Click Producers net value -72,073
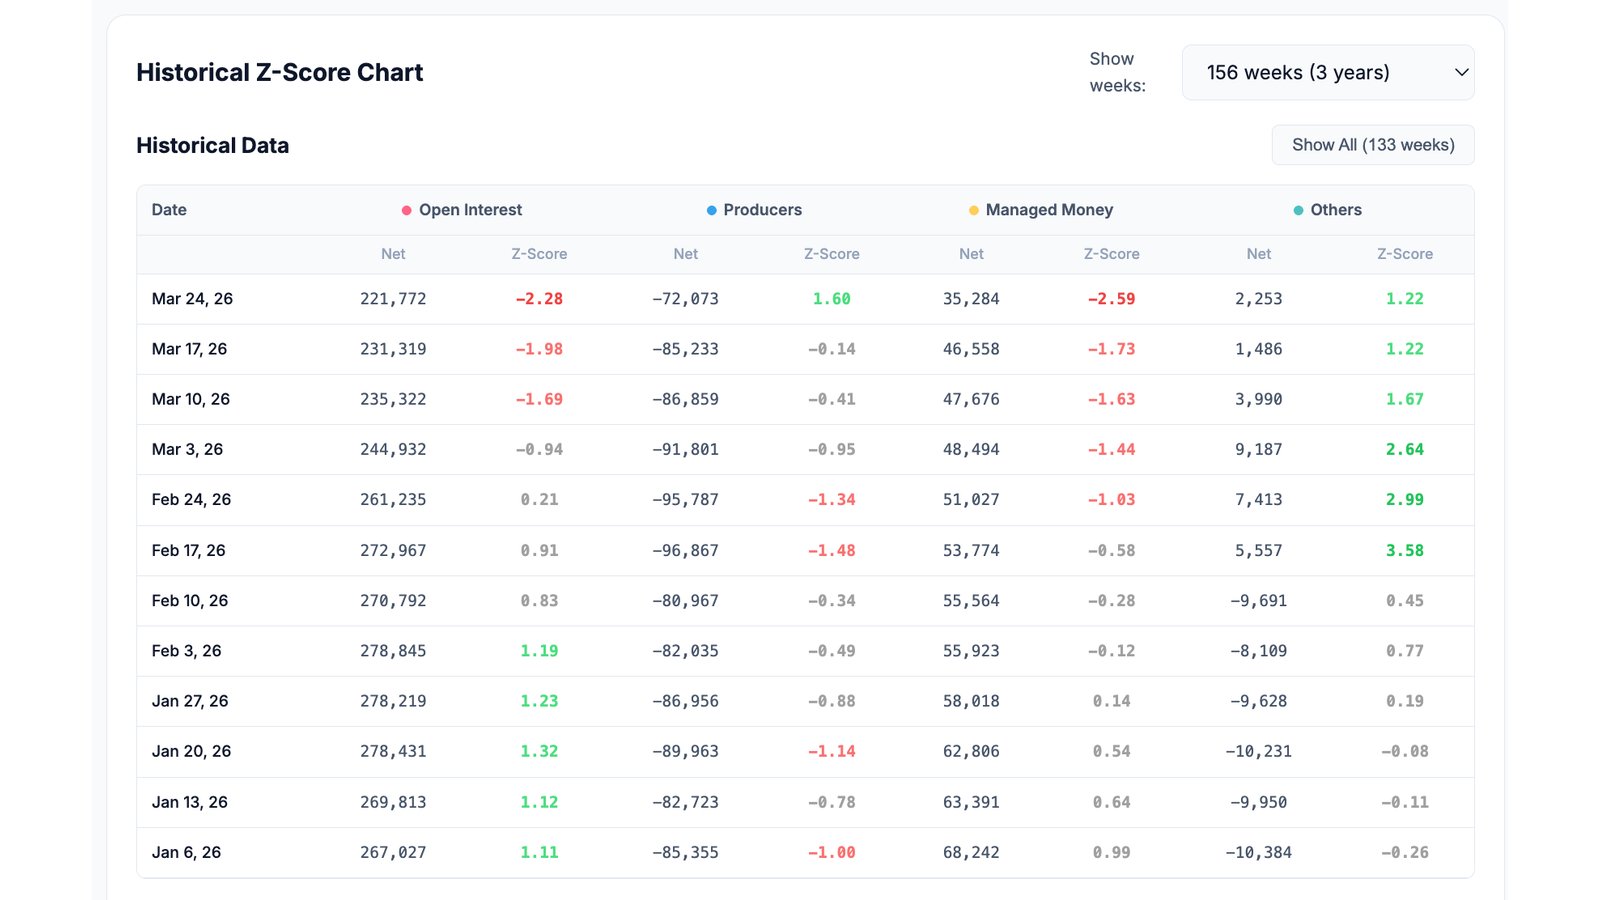Screen dimensions: 1600x900 (685, 299)
